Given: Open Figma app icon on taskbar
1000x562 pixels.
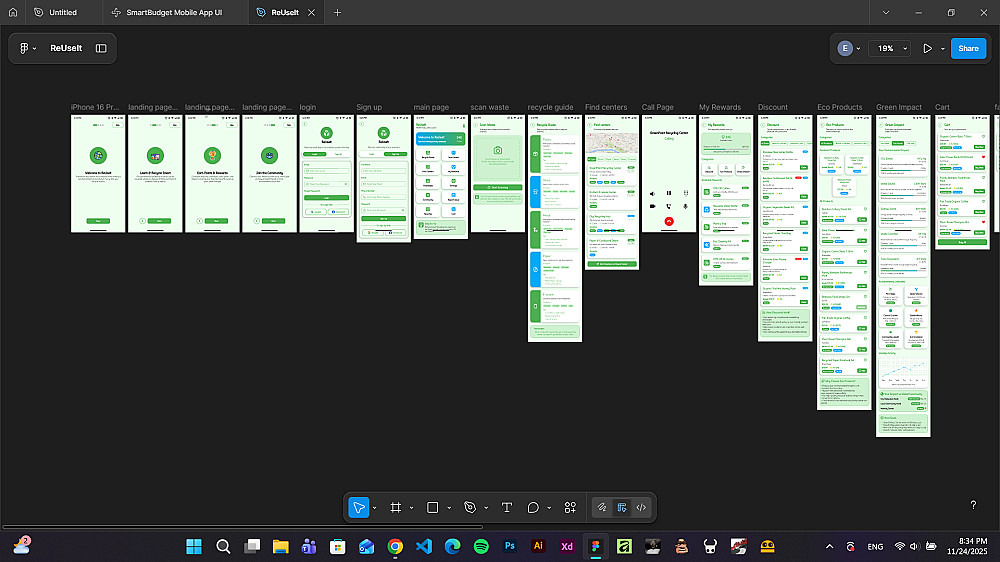Looking at the screenshot, I should coord(596,546).
